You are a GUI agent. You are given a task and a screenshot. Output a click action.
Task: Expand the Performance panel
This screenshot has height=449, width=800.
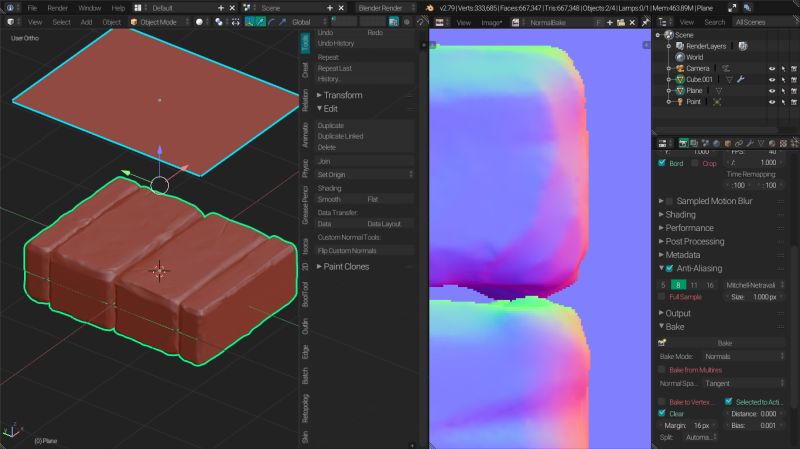(686, 228)
